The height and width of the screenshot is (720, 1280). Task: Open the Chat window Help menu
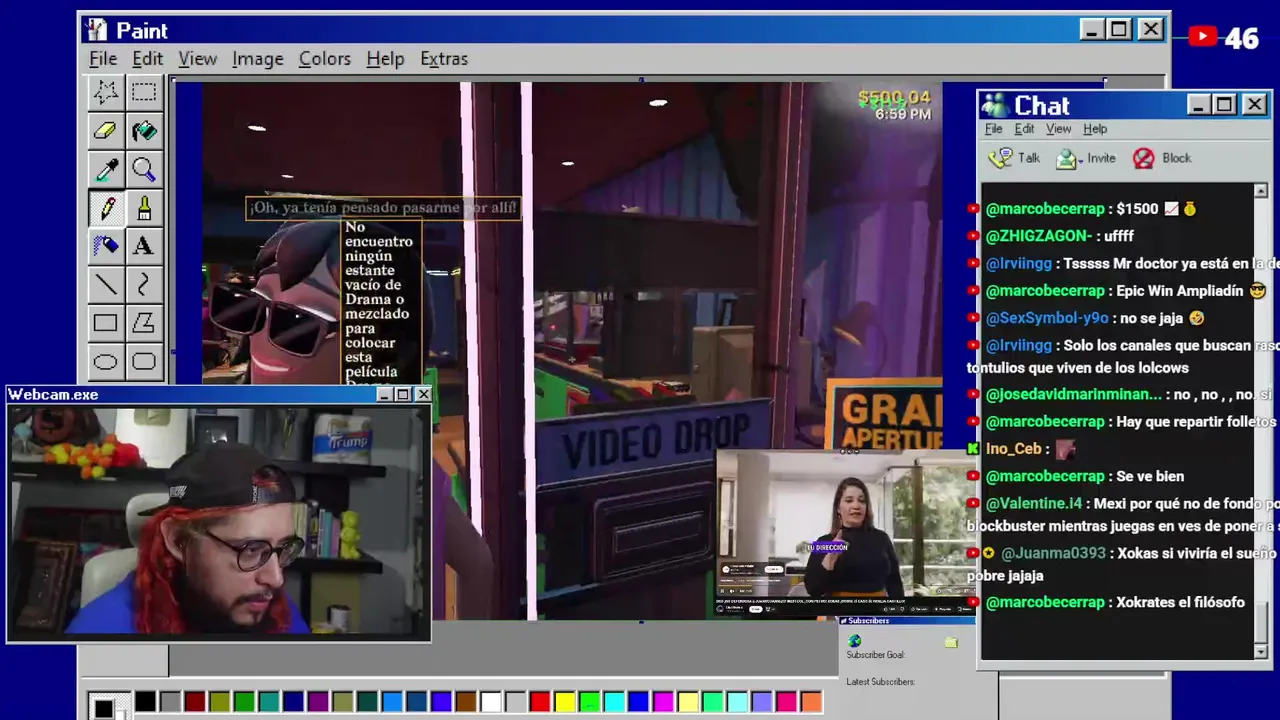tap(1095, 129)
